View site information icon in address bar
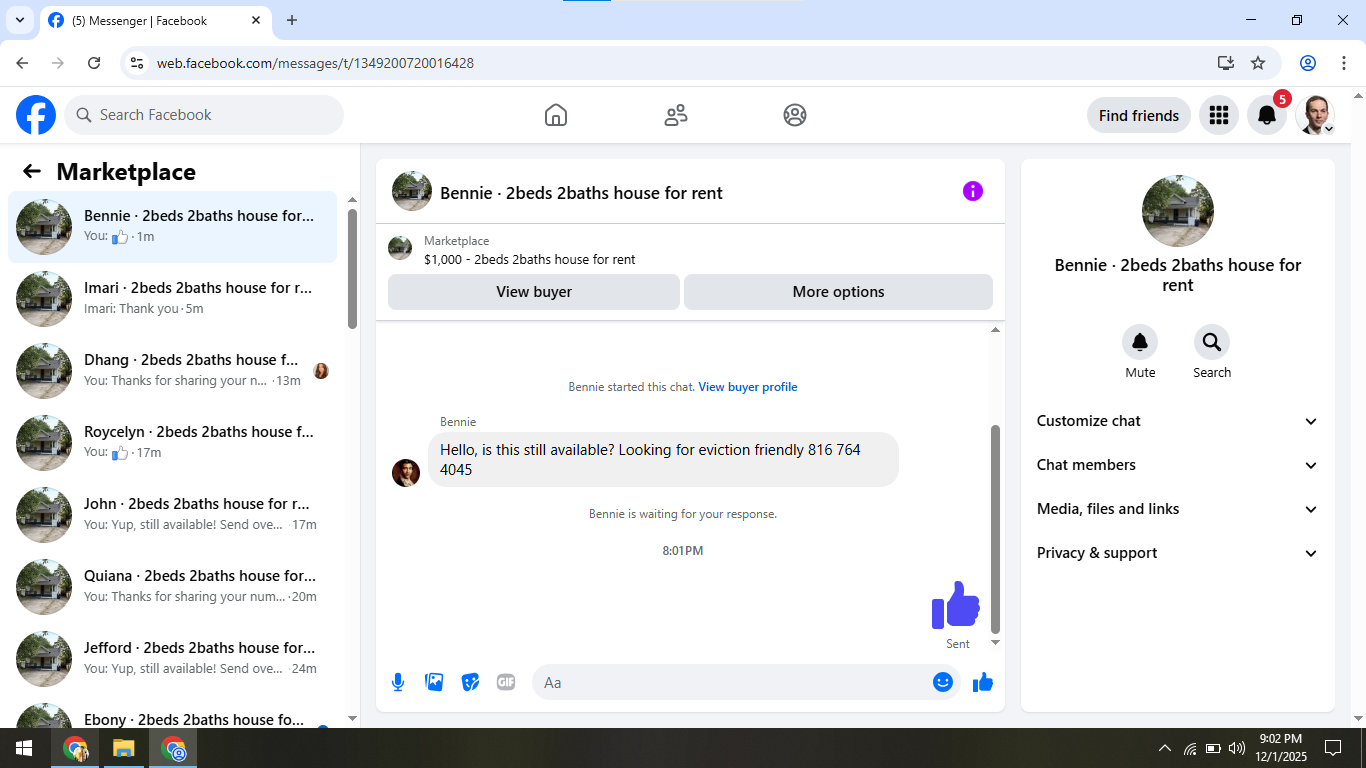The height and width of the screenshot is (768, 1366). point(138,63)
